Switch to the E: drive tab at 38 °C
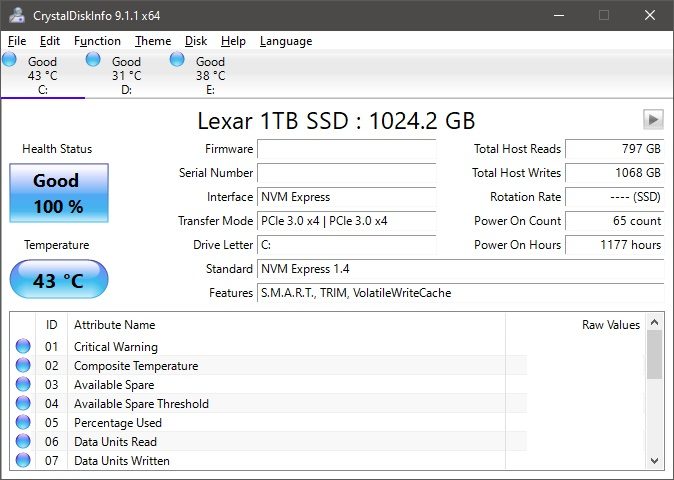The height and width of the screenshot is (480, 674). point(210,75)
